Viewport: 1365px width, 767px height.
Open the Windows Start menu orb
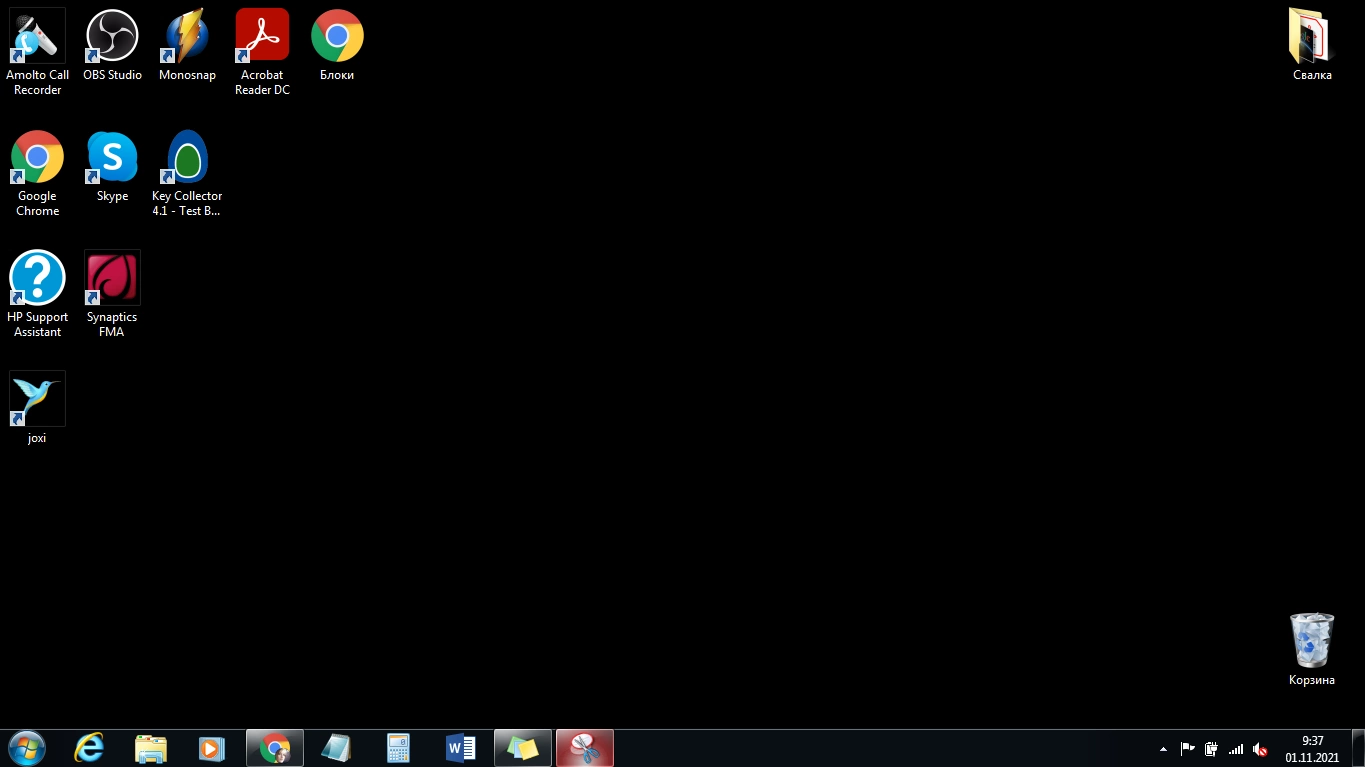[x=26, y=748]
